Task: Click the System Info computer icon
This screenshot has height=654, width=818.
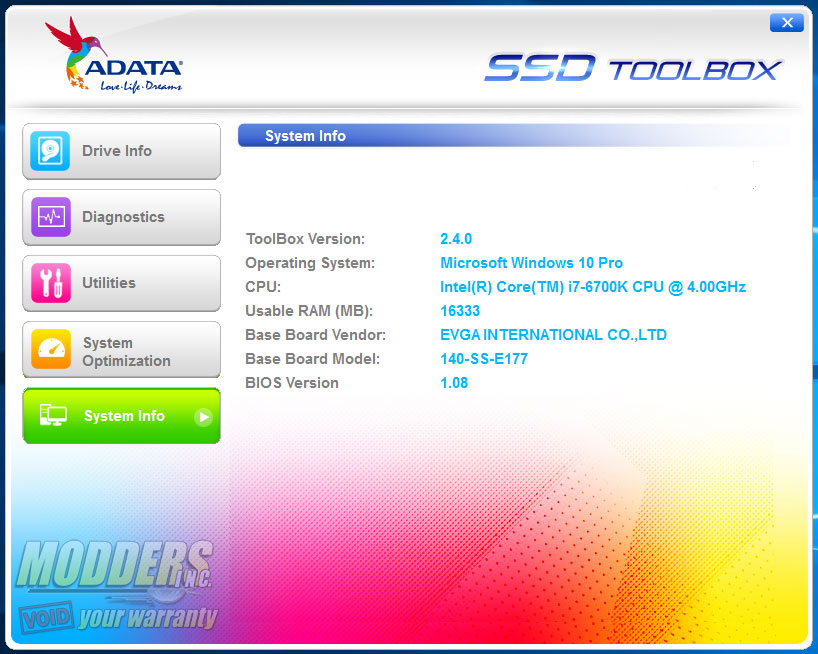Action: coord(53,415)
